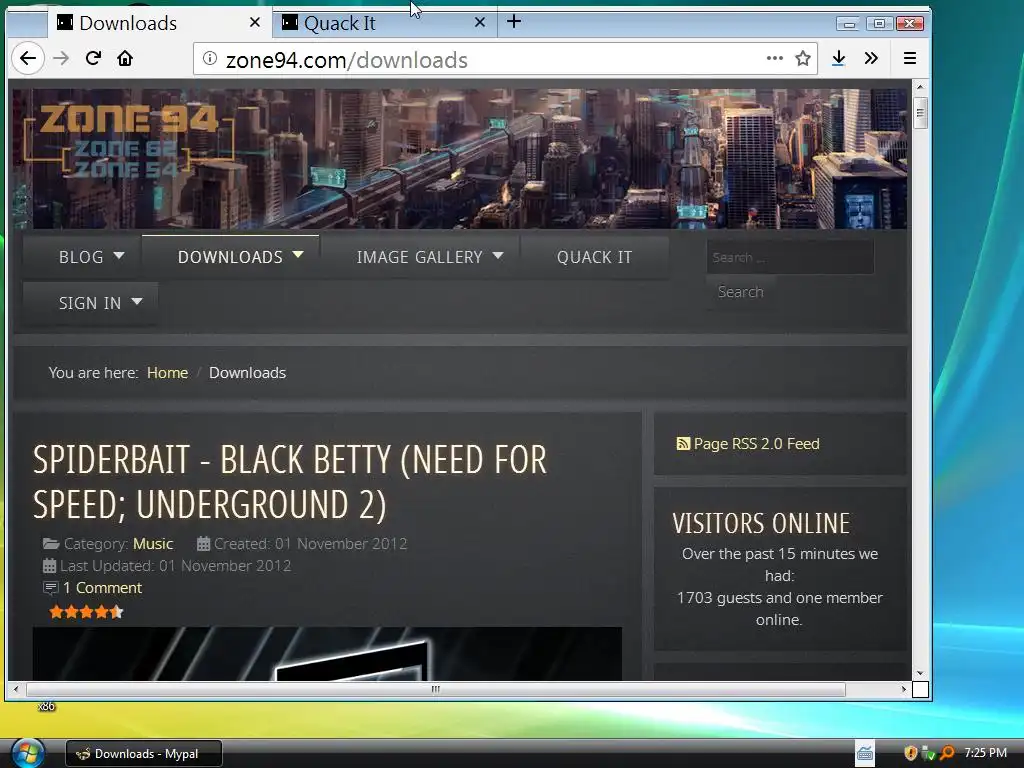Open the Spiderbait - Black Betty article title
This screenshot has width=1024, height=768.
pyautogui.click(x=290, y=482)
